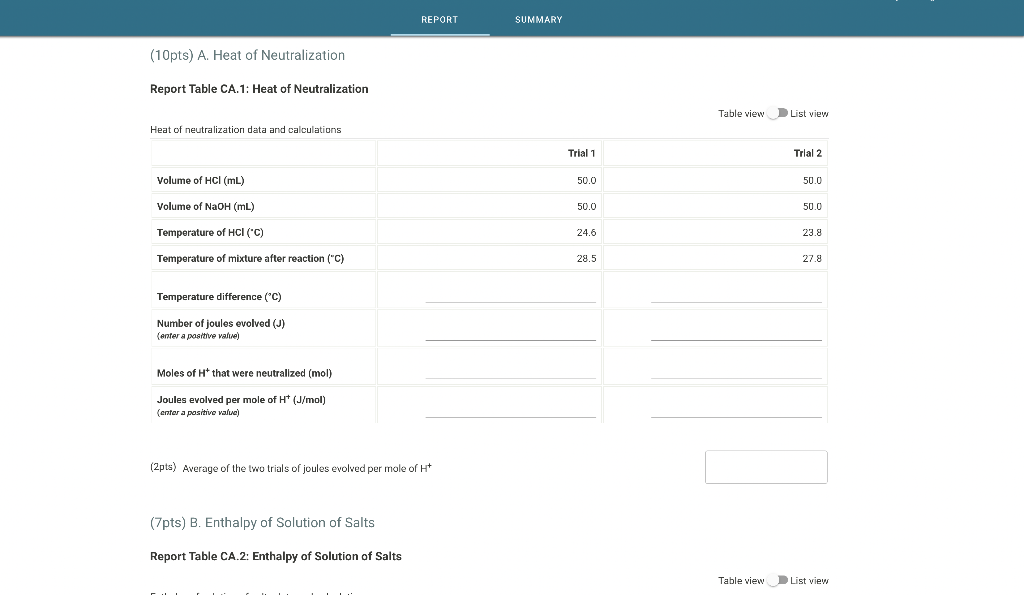Select Trial 2 joules per mole field

pos(737,410)
